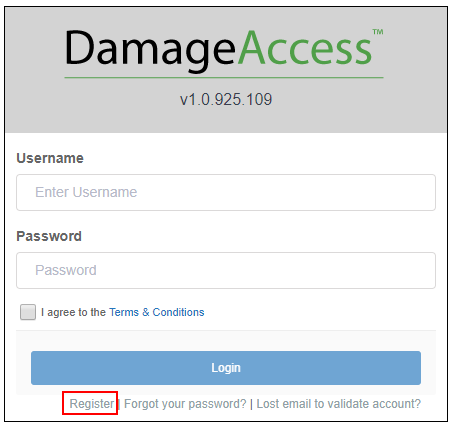454x428 pixels.
Task: Click the green underline beneath the logo
Action: tap(224, 78)
